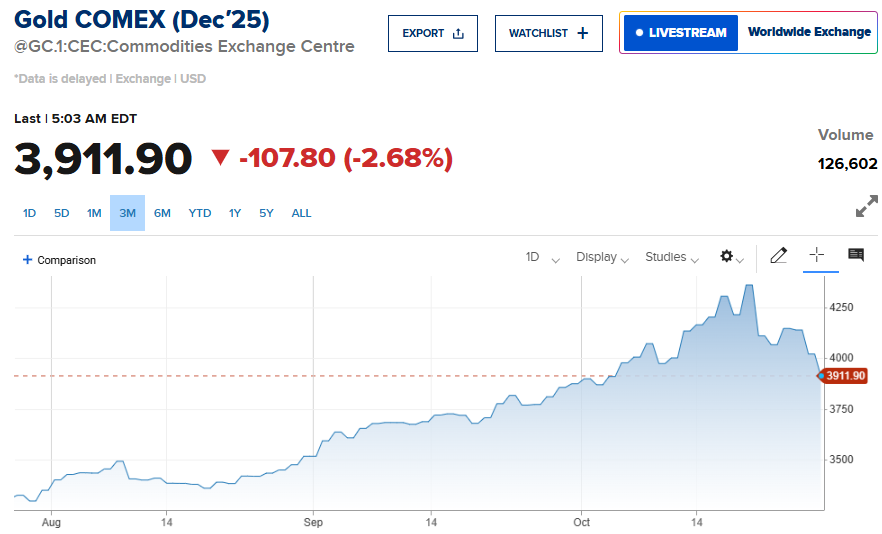
Task: Click the watchlist plus icon
Action: point(583,33)
